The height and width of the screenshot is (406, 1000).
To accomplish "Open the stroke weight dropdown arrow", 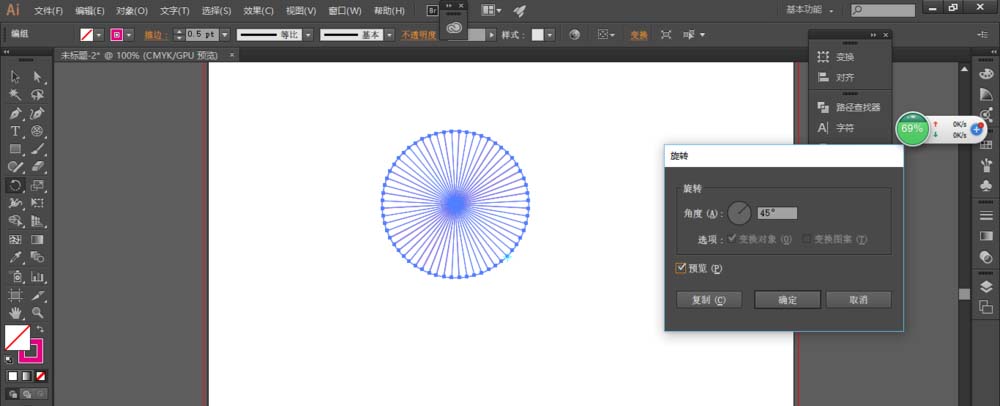I will 224,35.
